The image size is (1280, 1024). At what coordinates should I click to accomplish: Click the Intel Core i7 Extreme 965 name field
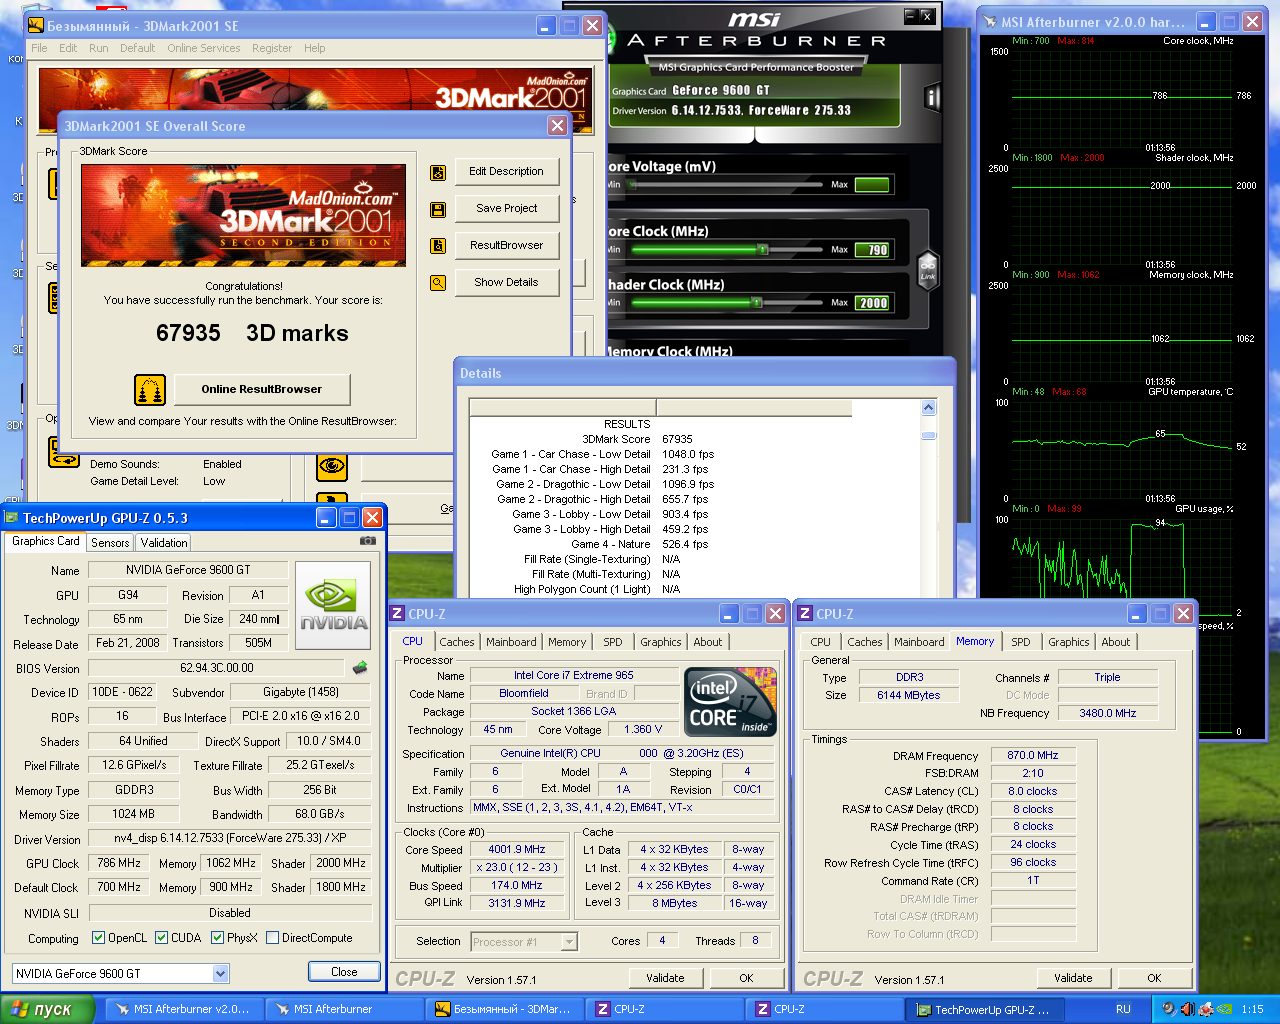574,675
